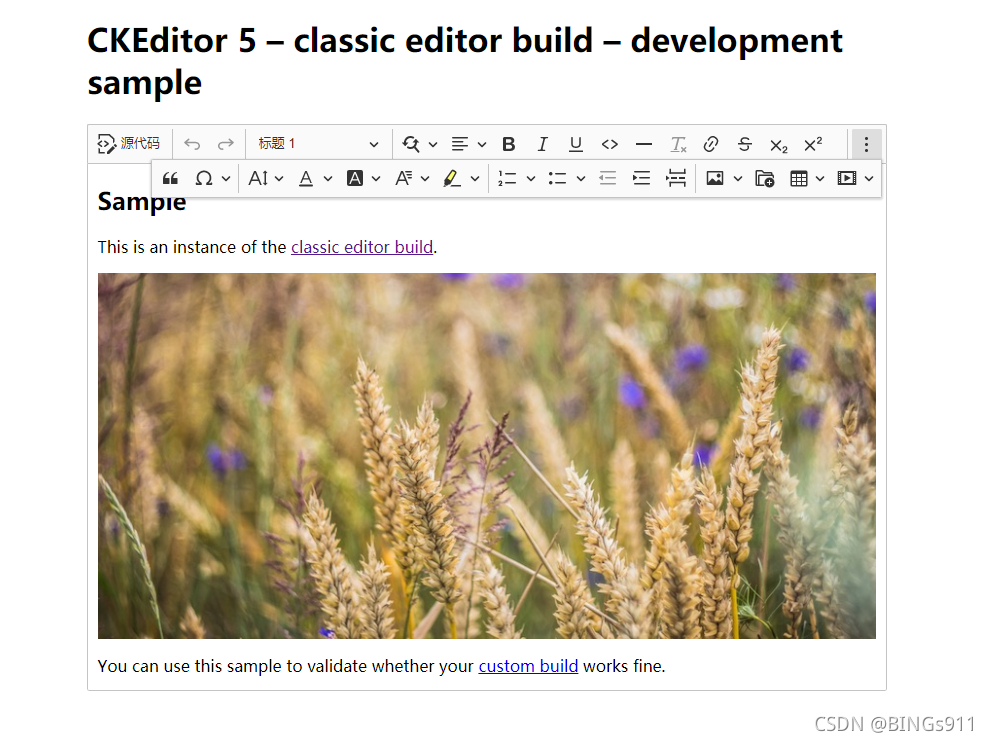Expand the insert table dropdown arrow
Image resolution: width=988 pixels, height=742 pixels.
pyautogui.click(x=820, y=178)
